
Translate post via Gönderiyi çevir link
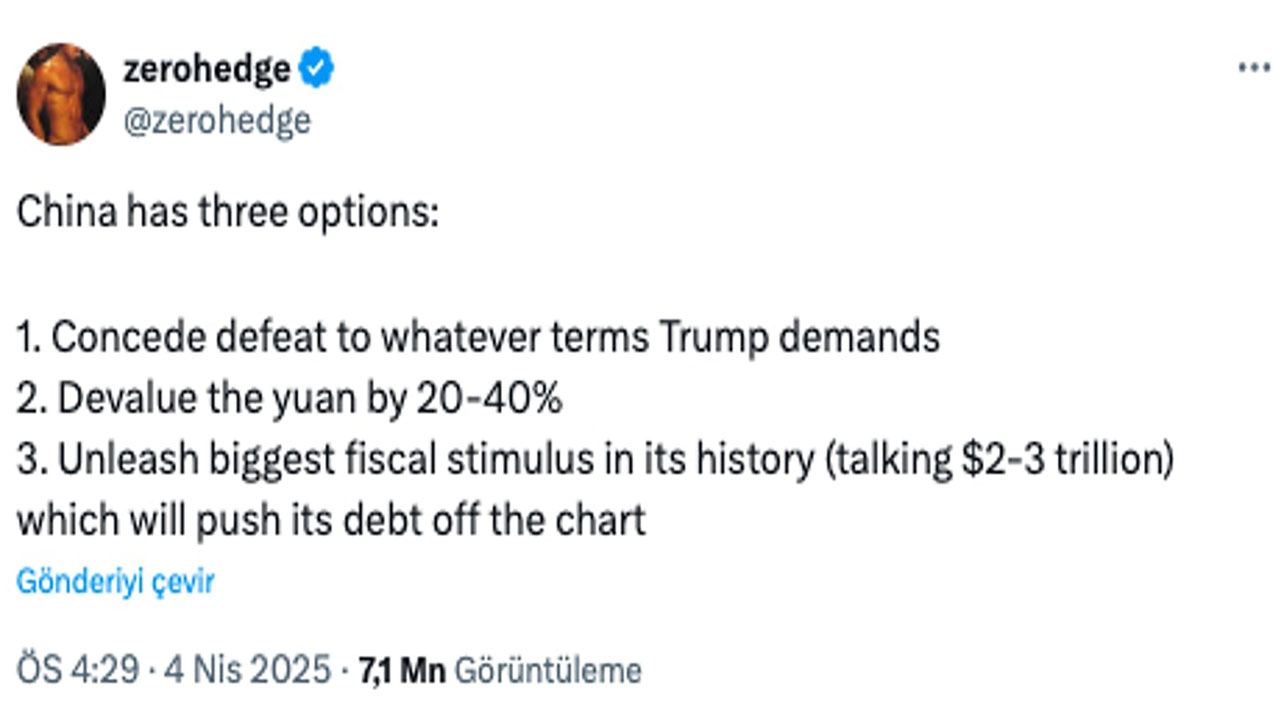[x=115, y=582]
